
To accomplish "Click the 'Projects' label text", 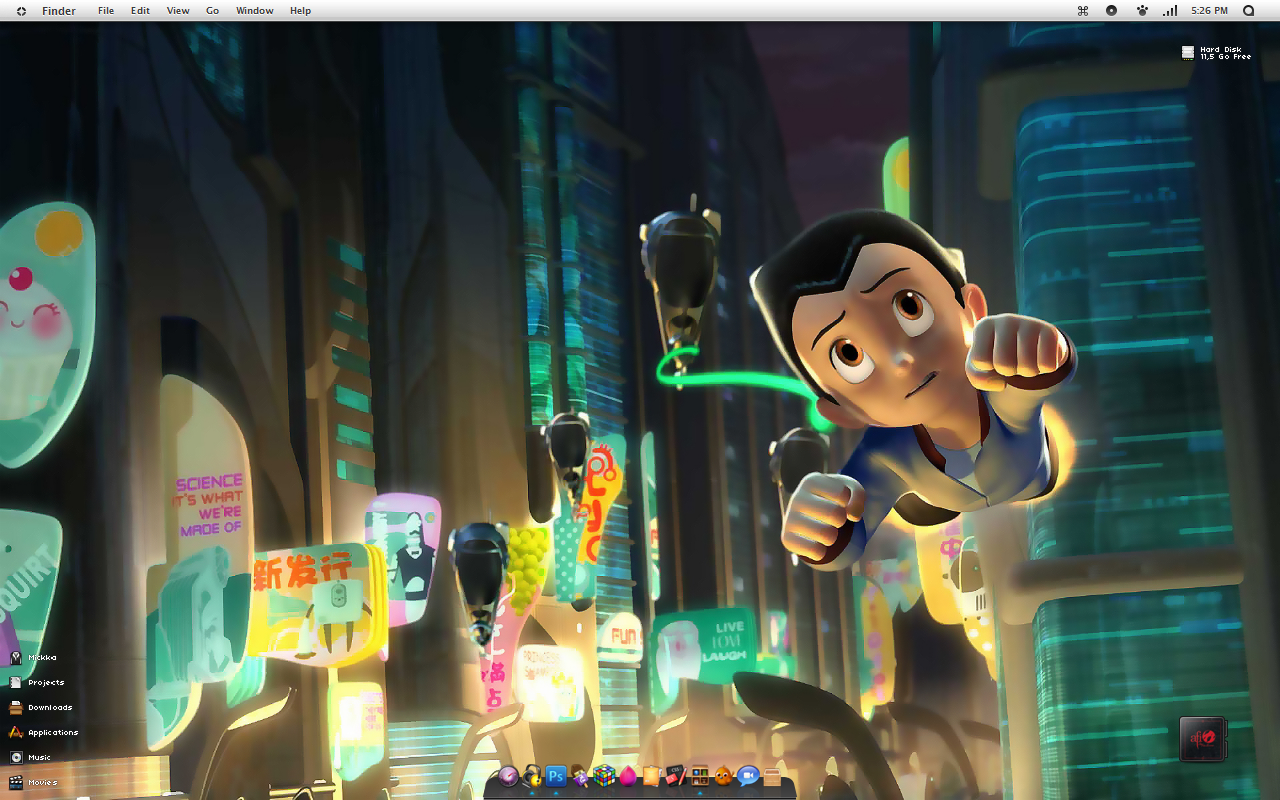I will click(x=46, y=683).
